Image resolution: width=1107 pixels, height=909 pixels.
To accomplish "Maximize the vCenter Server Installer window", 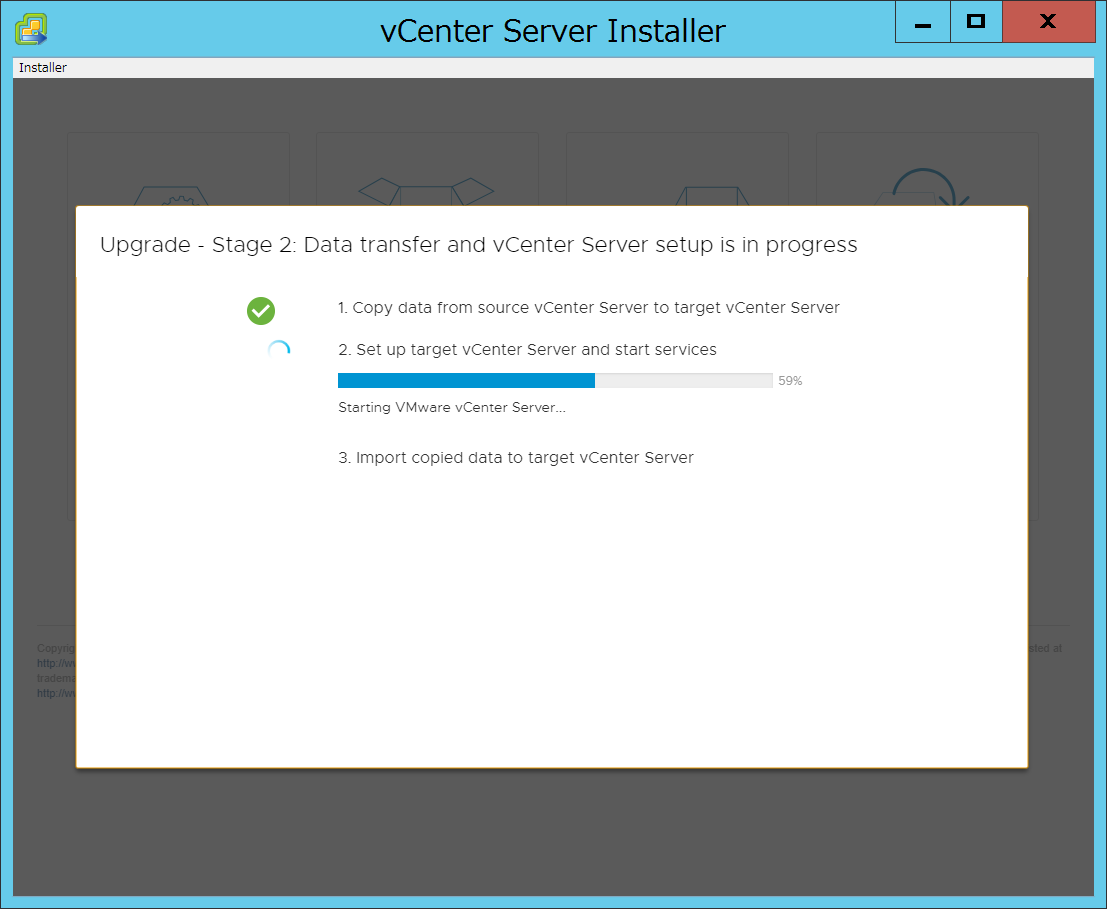I will pos(976,22).
